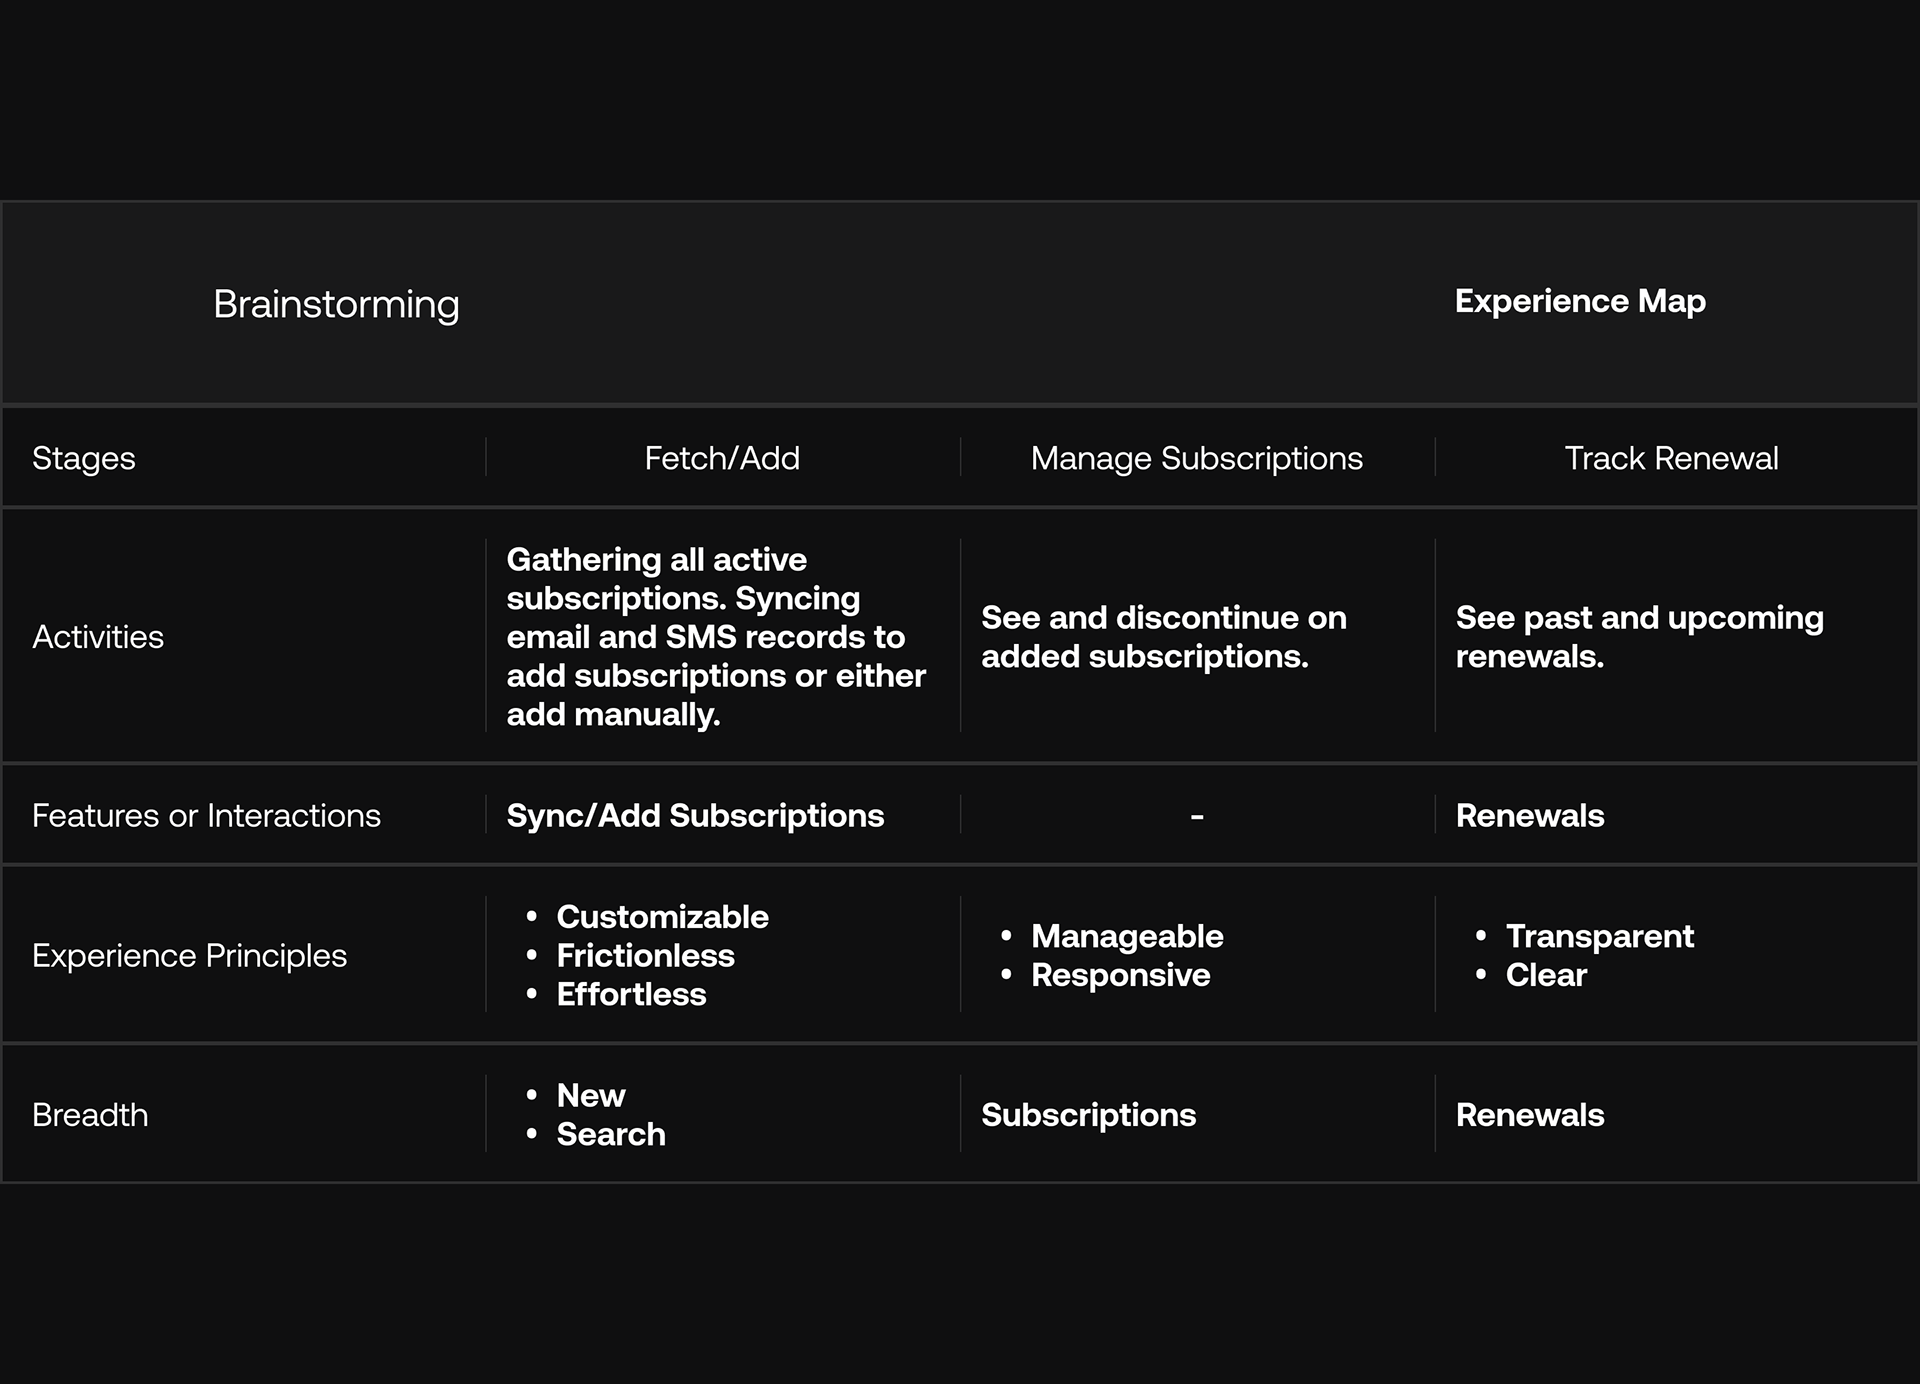The width and height of the screenshot is (1920, 1384).
Task: Open the Track Renewal stage header
Action: click(1671, 458)
